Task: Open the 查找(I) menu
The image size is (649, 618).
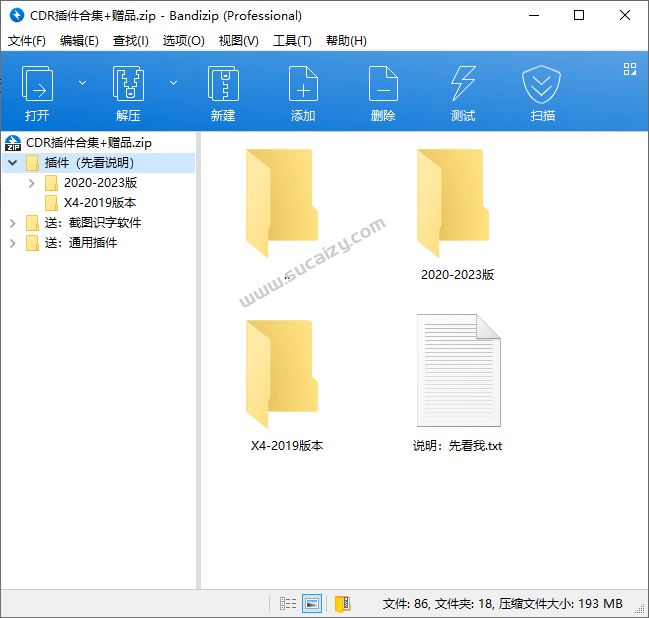Action: (x=131, y=41)
